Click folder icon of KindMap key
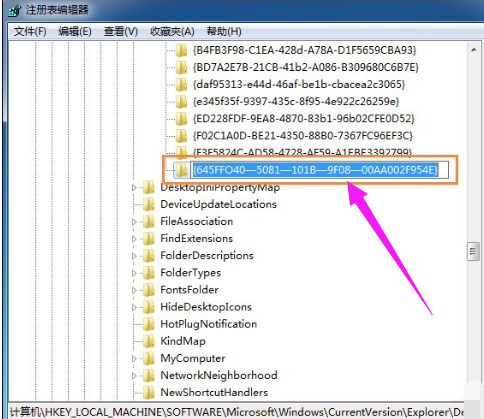Screen dimensions: 484x419 [148, 341]
